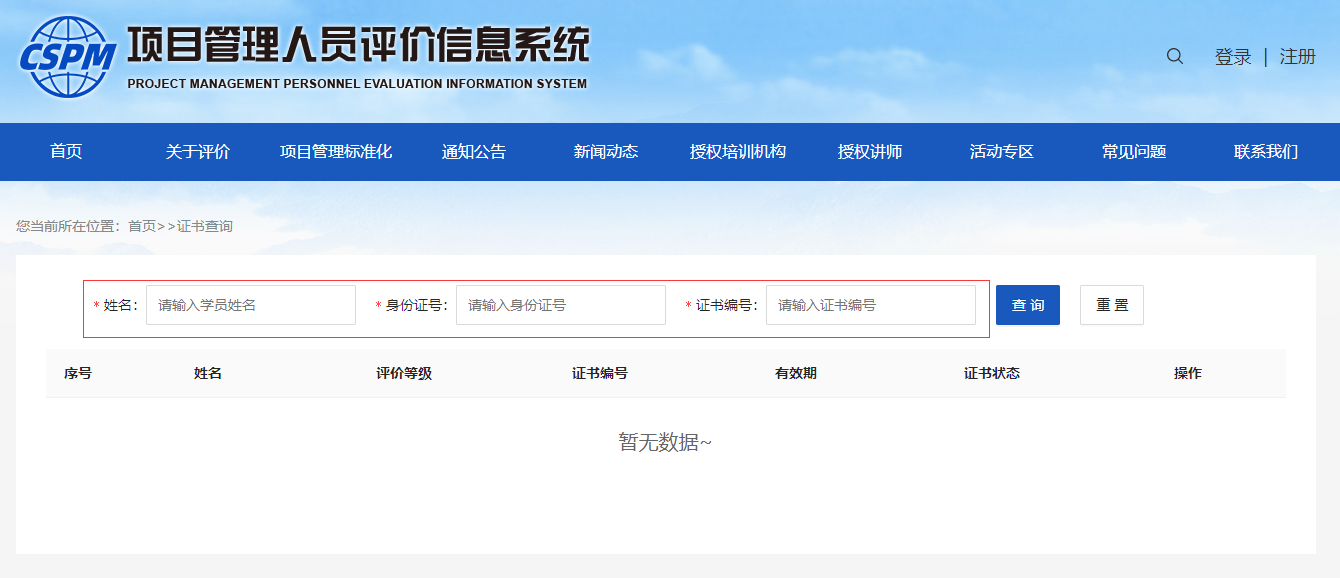The height and width of the screenshot is (578, 1340).
Task: Click 首页 in the breadcrumb path
Action: click(142, 226)
